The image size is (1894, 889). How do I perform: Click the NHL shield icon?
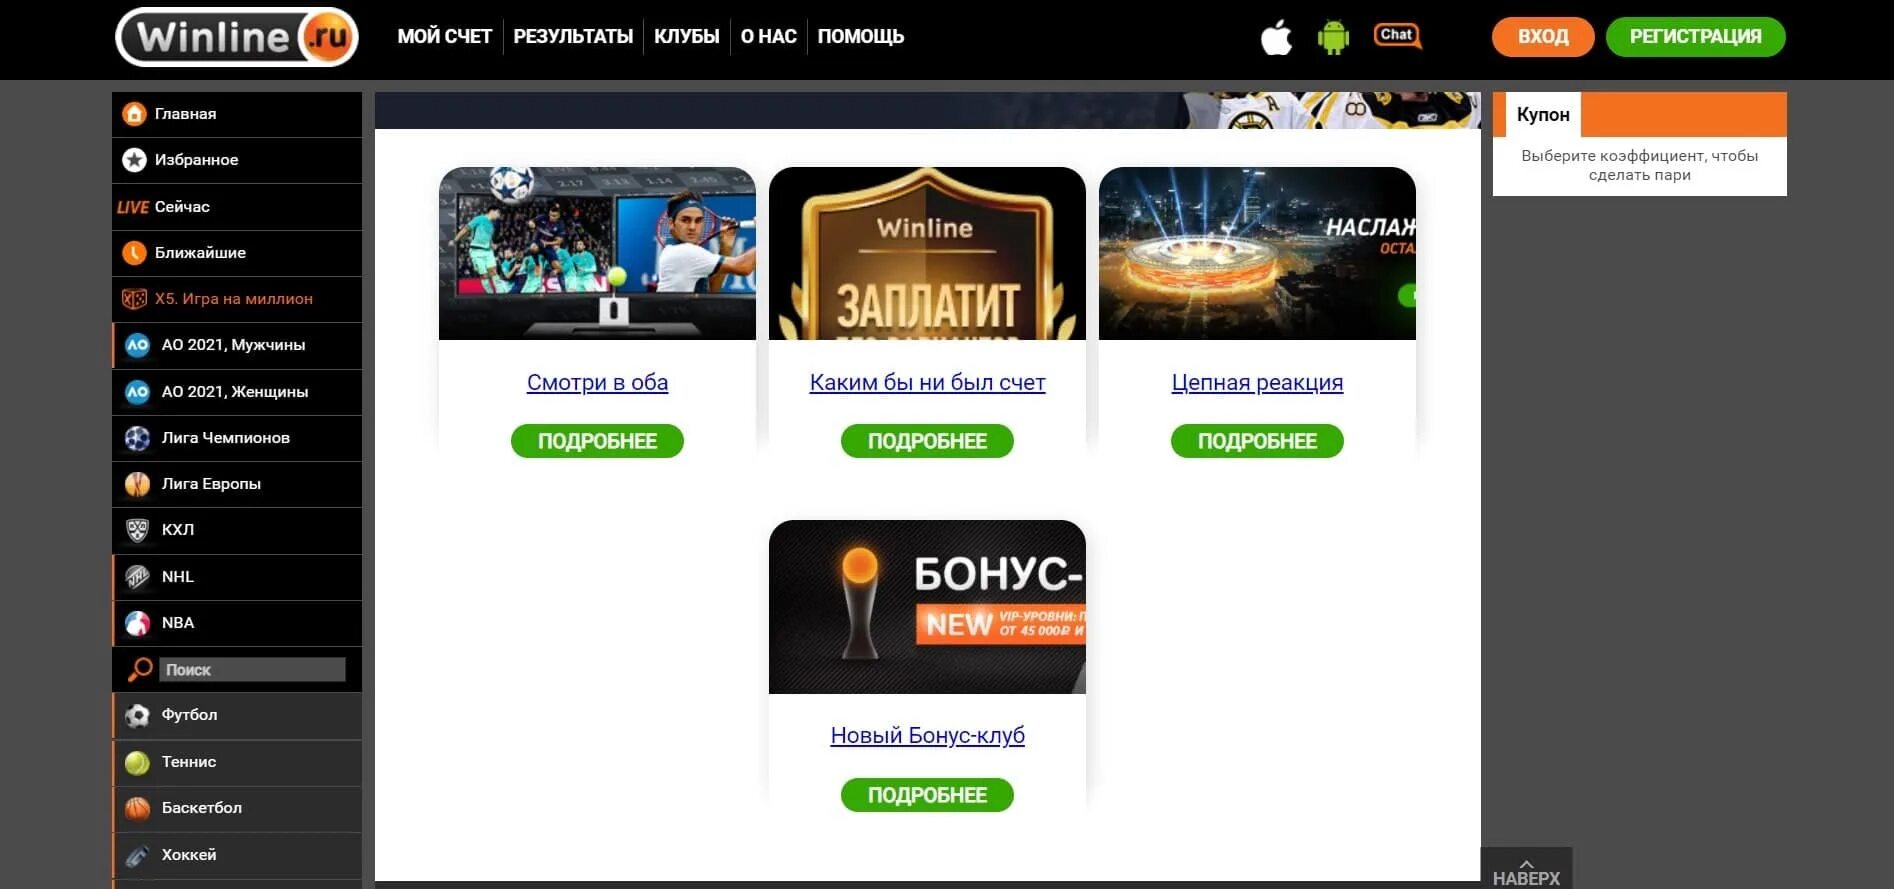[137, 577]
